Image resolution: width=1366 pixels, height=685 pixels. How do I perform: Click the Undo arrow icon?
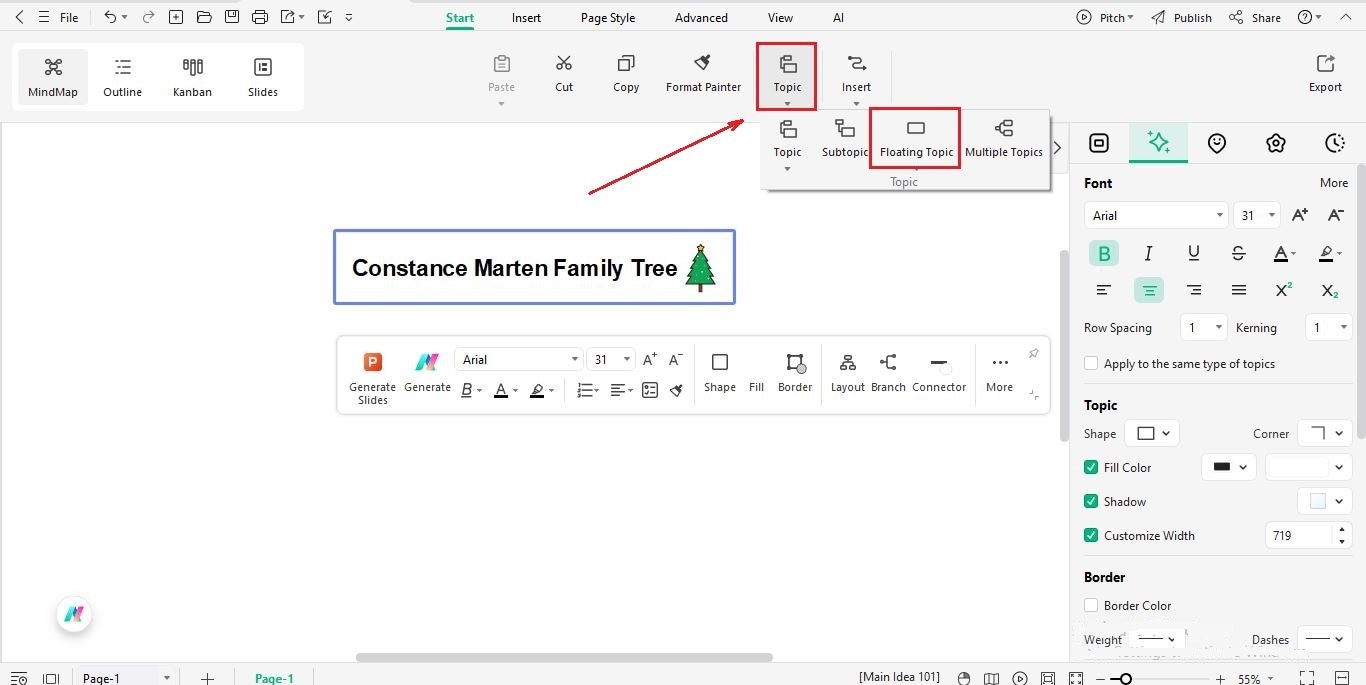110,17
